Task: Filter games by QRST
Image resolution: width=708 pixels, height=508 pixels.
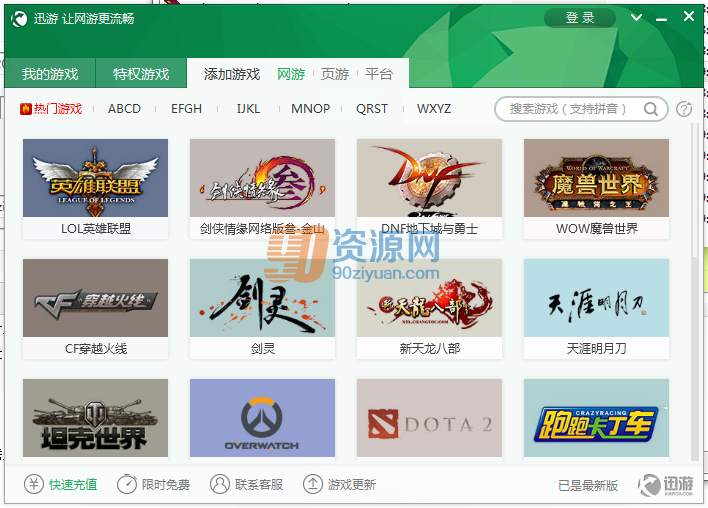Action: tap(372, 109)
